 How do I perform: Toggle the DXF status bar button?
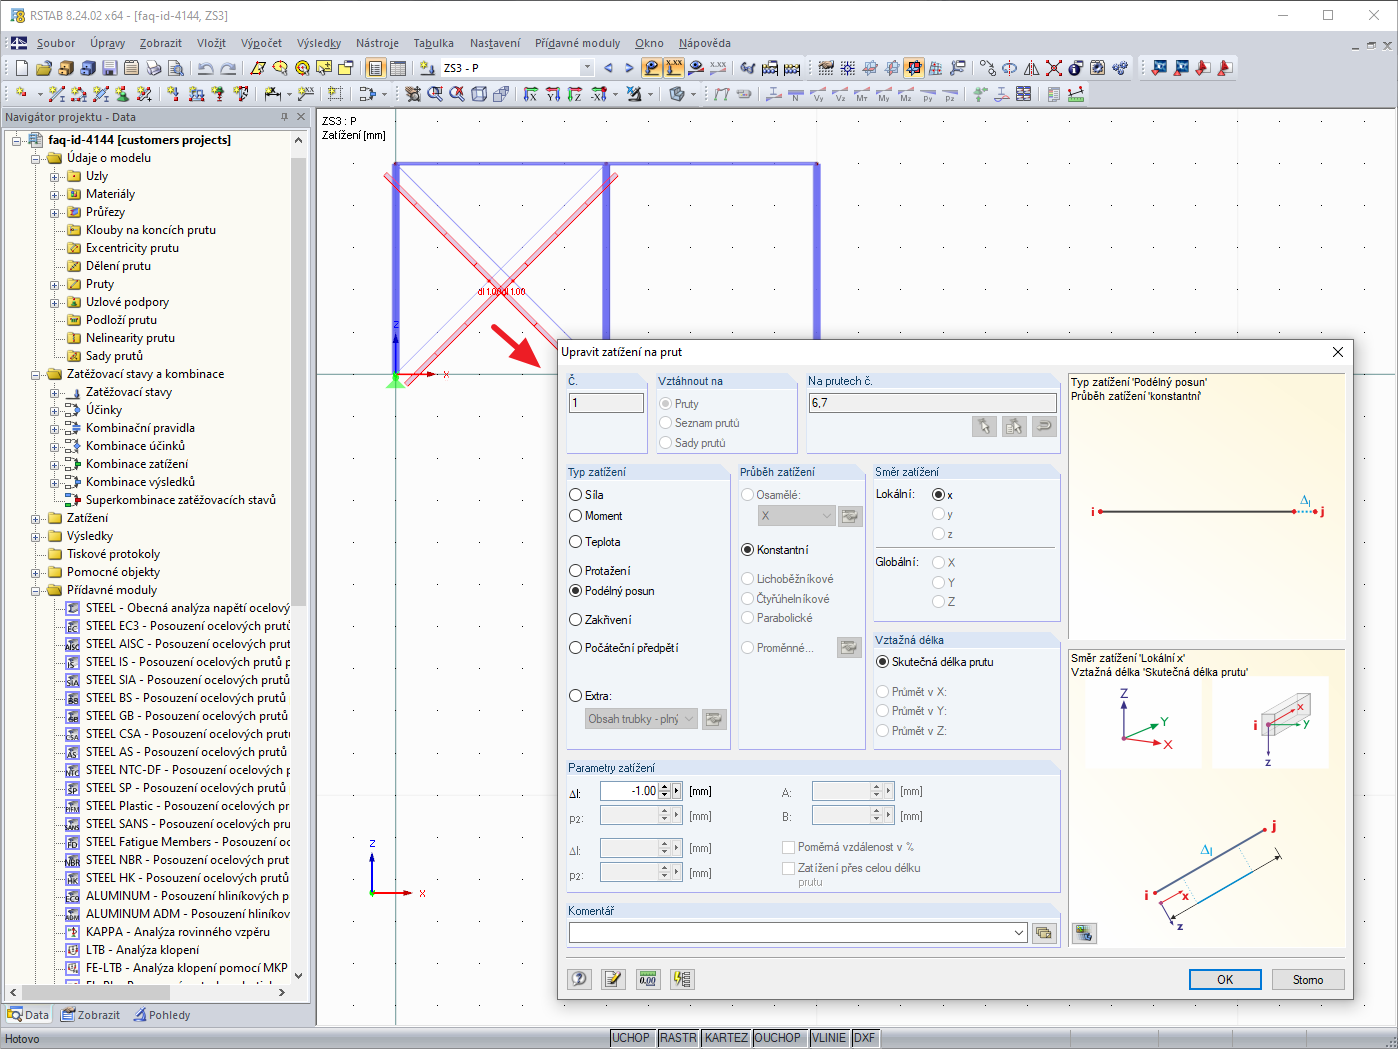click(x=865, y=1038)
